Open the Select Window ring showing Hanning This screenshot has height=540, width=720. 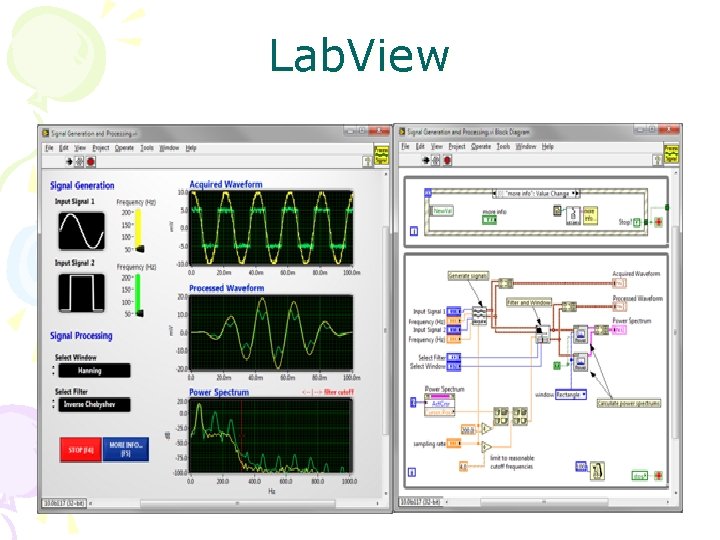[x=94, y=371]
